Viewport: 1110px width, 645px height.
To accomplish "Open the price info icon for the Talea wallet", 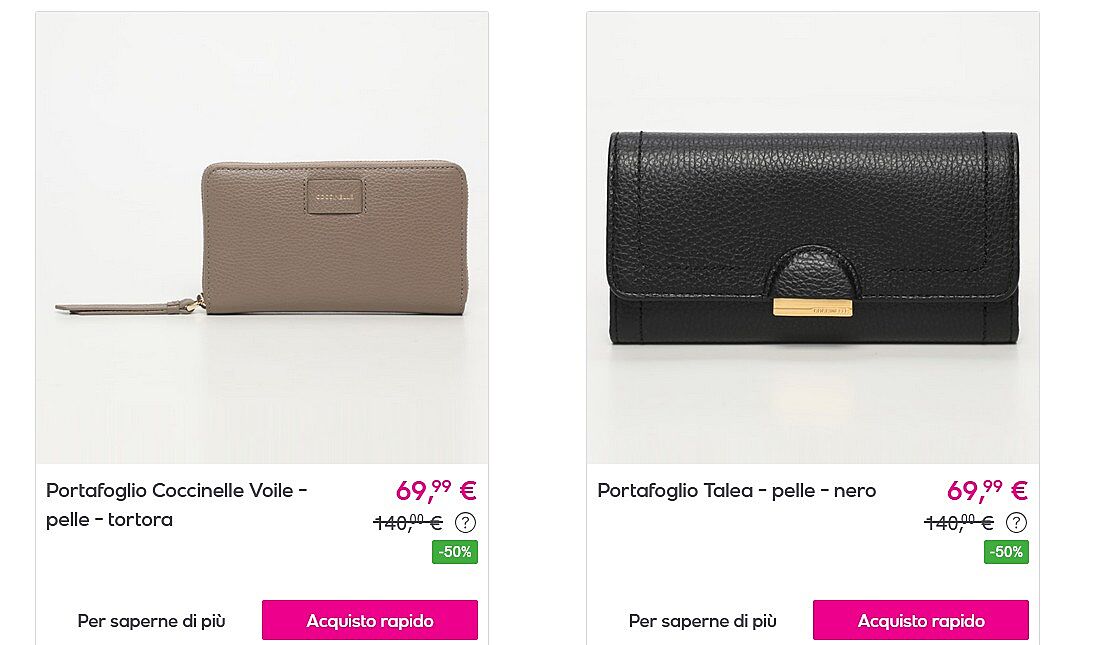I will coord(1017,523).
